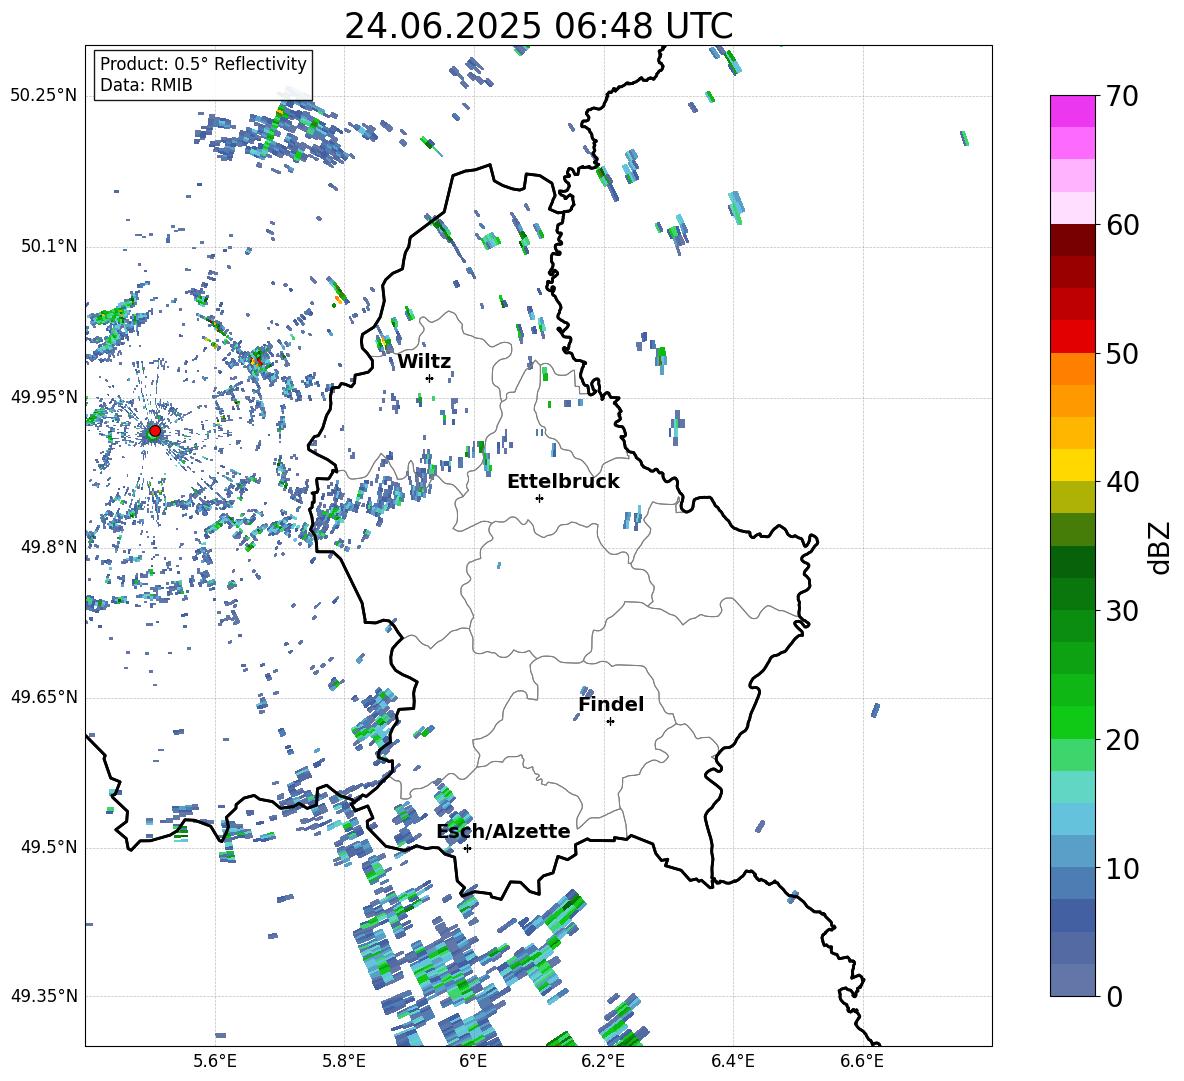Click the Ettelbruck city label
The image size is (1184, 1081).
tap(563, 482)
